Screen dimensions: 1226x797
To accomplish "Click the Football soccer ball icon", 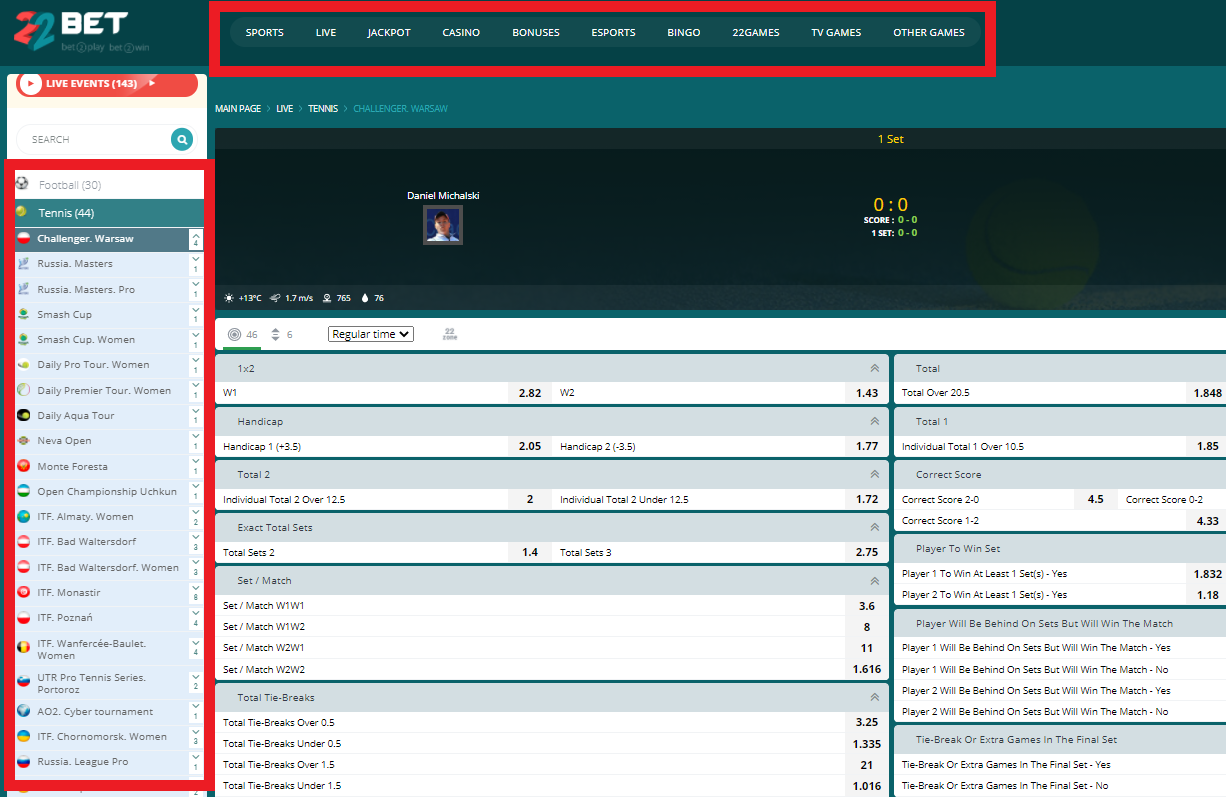I will point(22,184).
